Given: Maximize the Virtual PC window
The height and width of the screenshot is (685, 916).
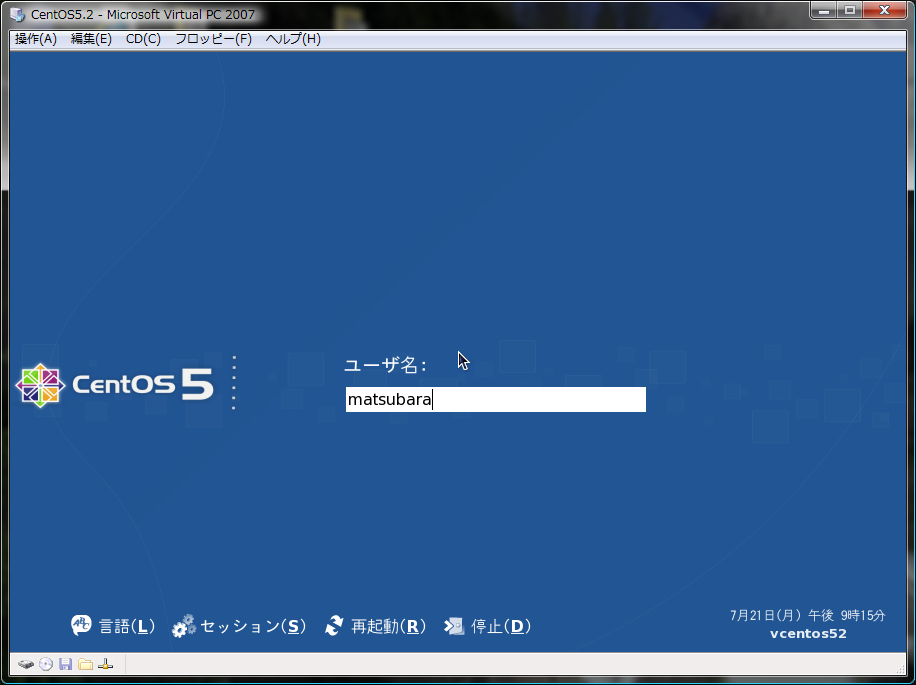Looking at the screenshot, I should (850, 11).
